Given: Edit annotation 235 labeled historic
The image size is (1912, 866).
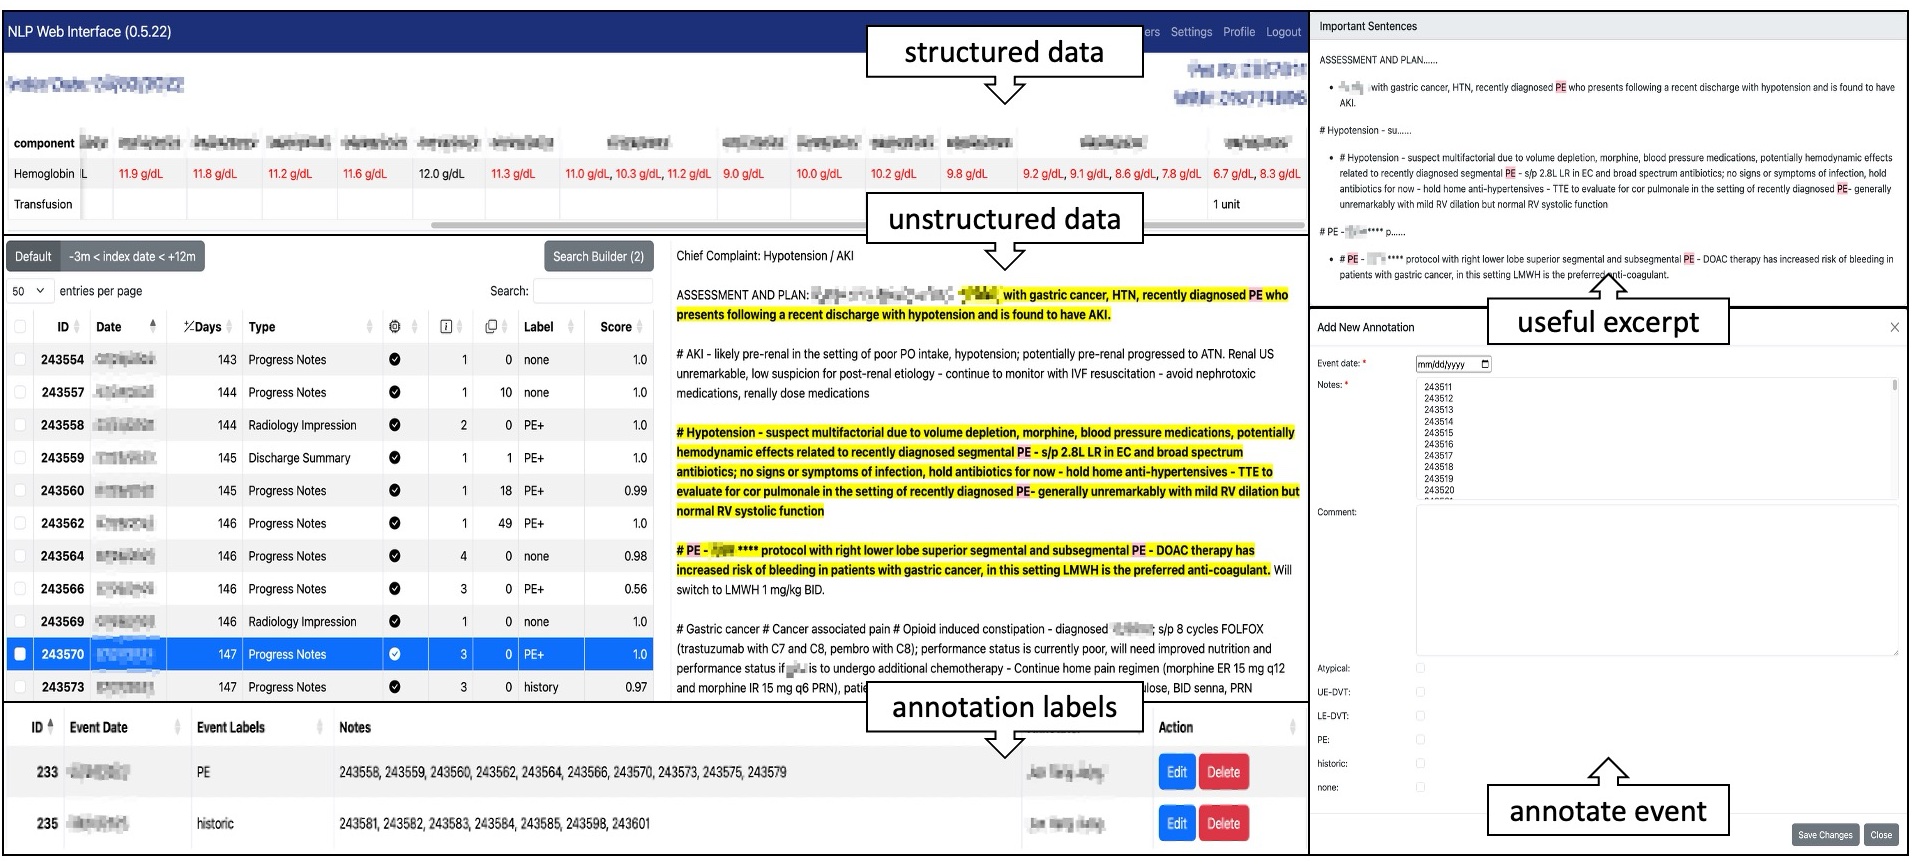Looking at the screenshot, I should tap(1177, 824).
